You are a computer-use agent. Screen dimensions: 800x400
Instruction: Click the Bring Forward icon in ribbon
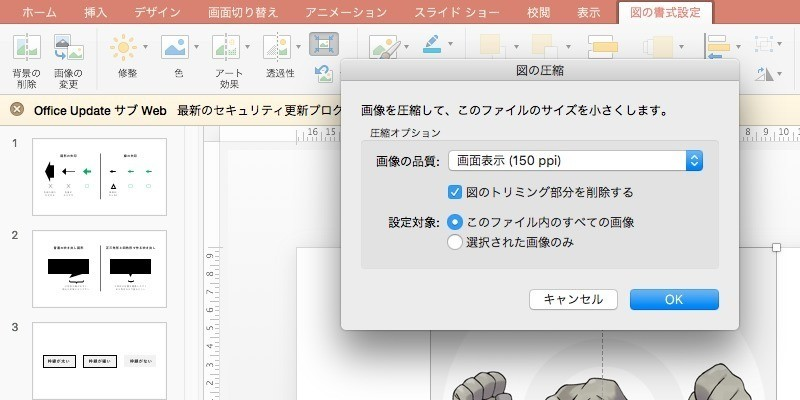coord(493,47)
